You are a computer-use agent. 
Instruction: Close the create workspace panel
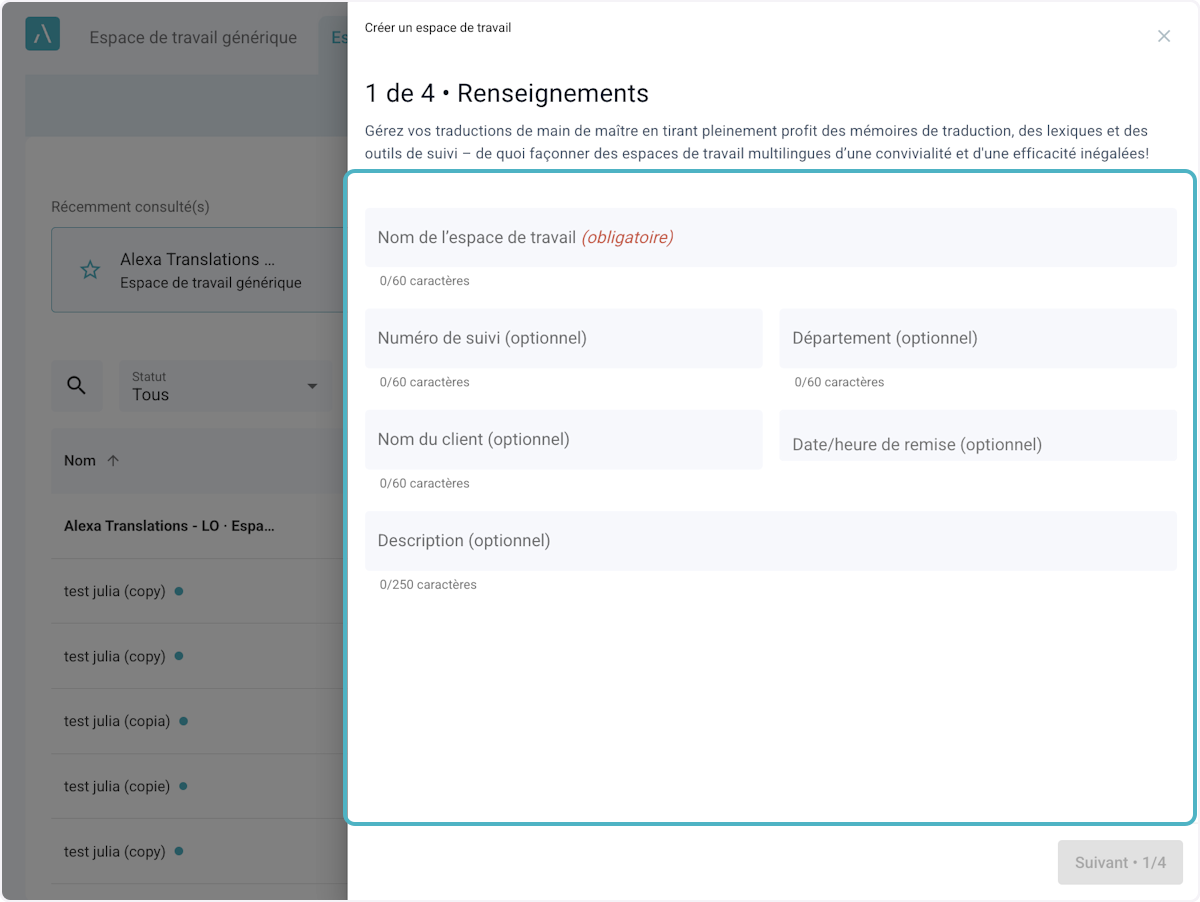pyautogui.click(x=1163, y=36)
